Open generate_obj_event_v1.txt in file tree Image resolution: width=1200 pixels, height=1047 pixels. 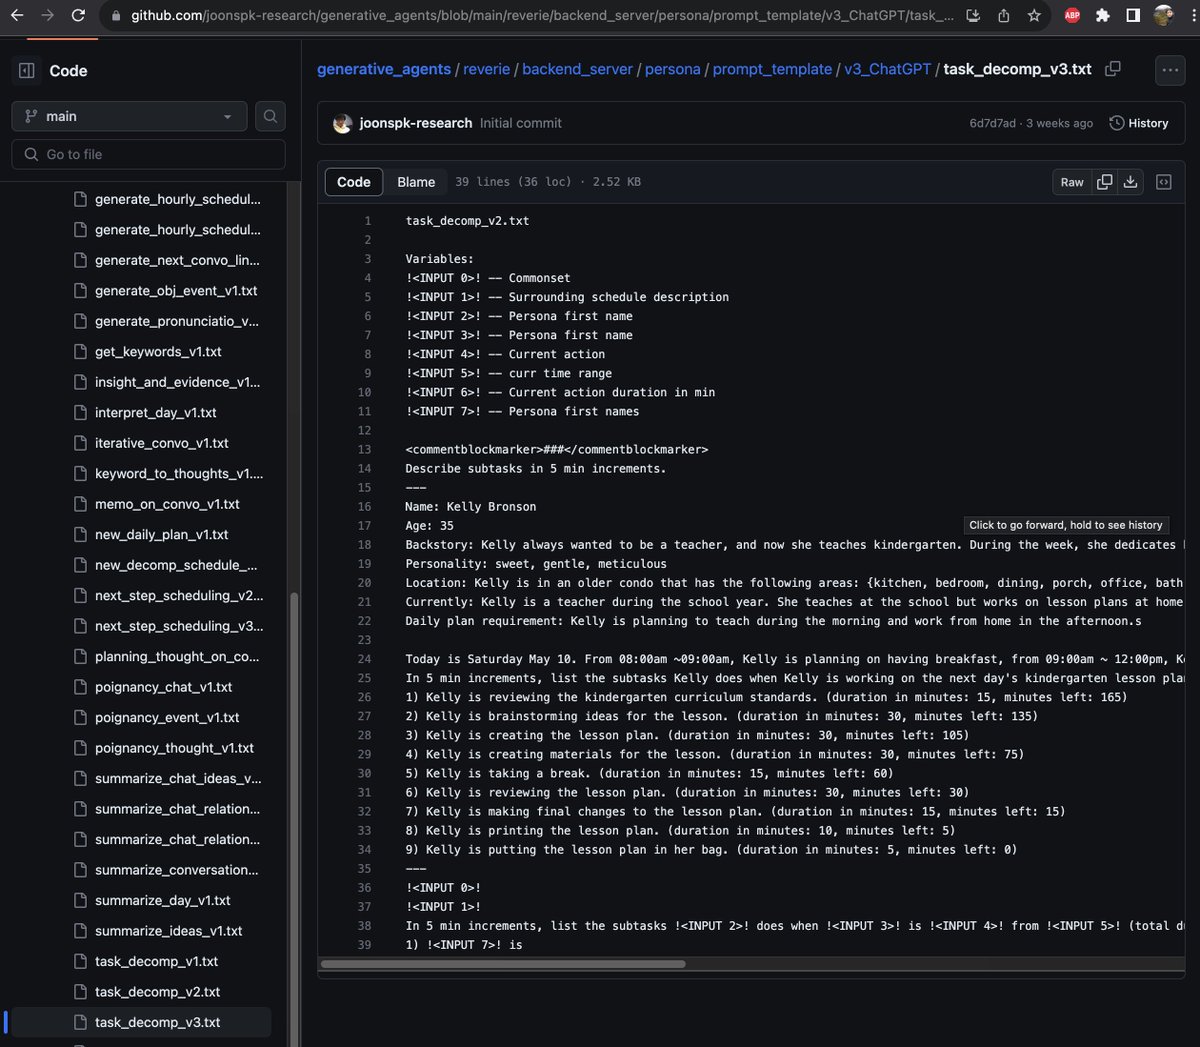pyautogui.click(x=176, y=291)
